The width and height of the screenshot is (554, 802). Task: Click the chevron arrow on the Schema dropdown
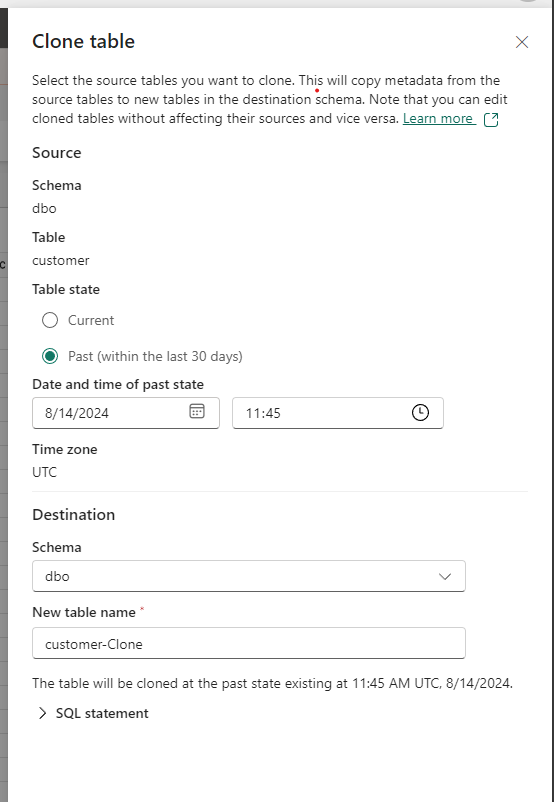coord(445,576)
